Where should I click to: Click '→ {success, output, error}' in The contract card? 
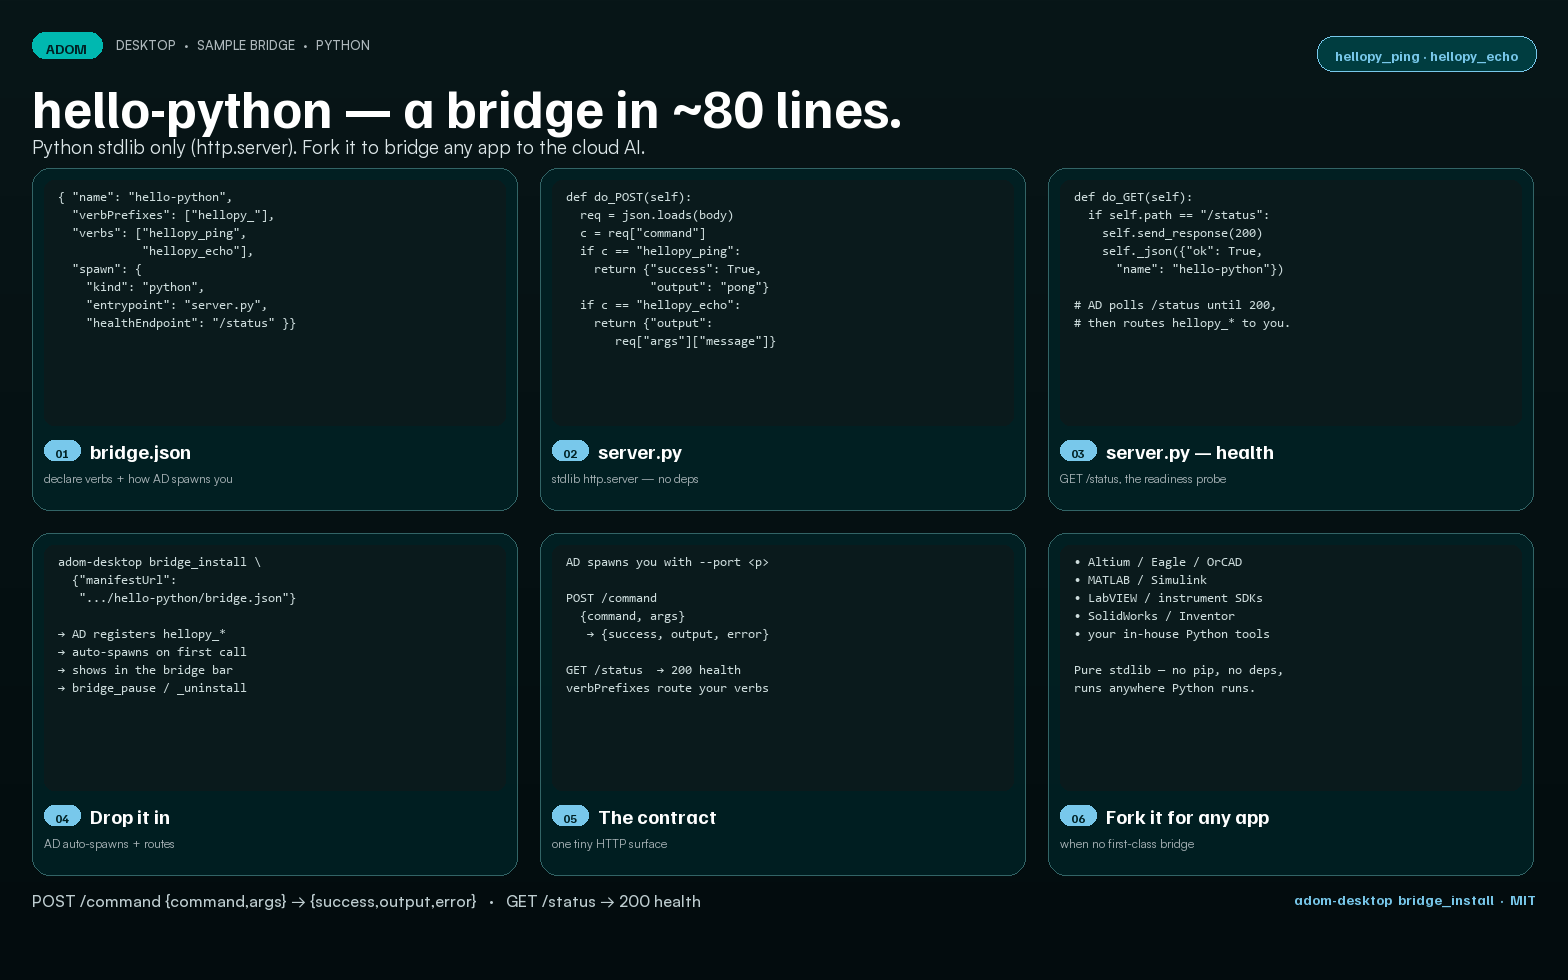click(678, 634)
